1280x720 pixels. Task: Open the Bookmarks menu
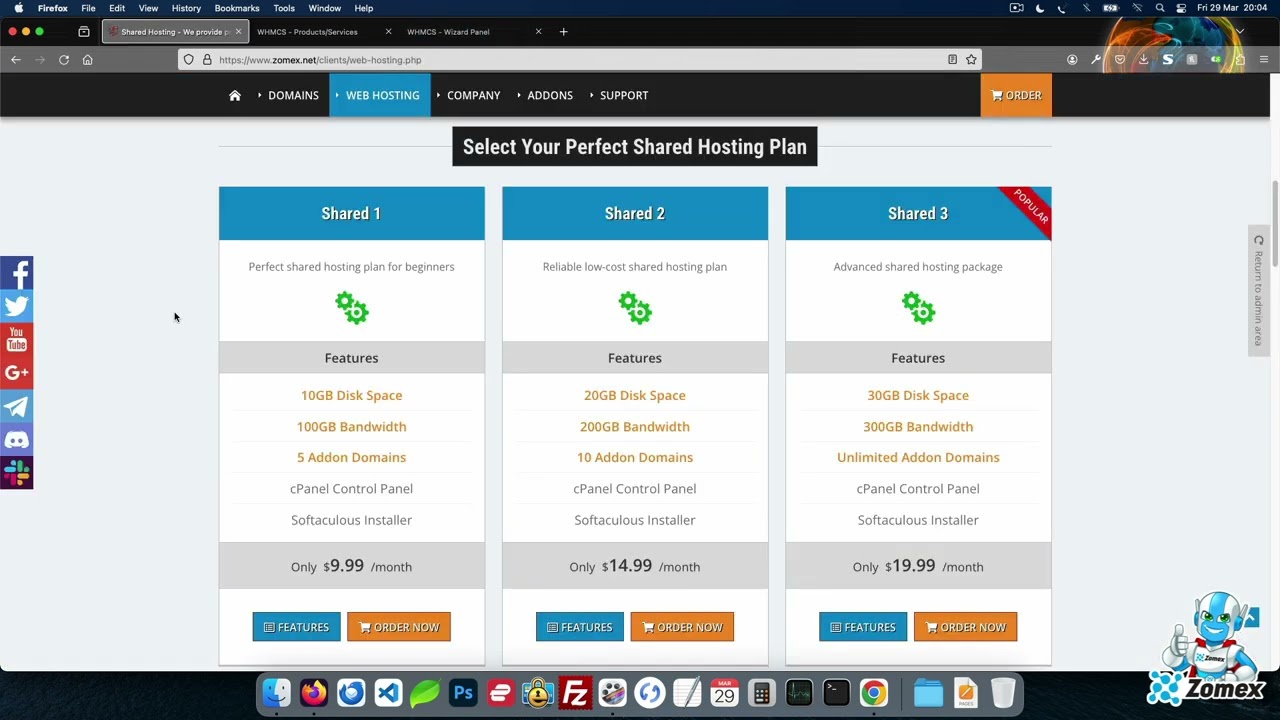tap(237, 8)
